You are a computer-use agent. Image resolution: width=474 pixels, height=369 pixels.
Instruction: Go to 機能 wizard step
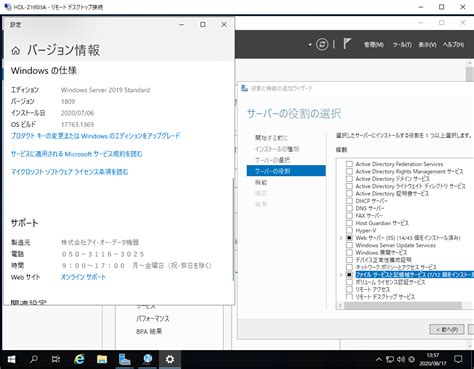tap(261, 182)
